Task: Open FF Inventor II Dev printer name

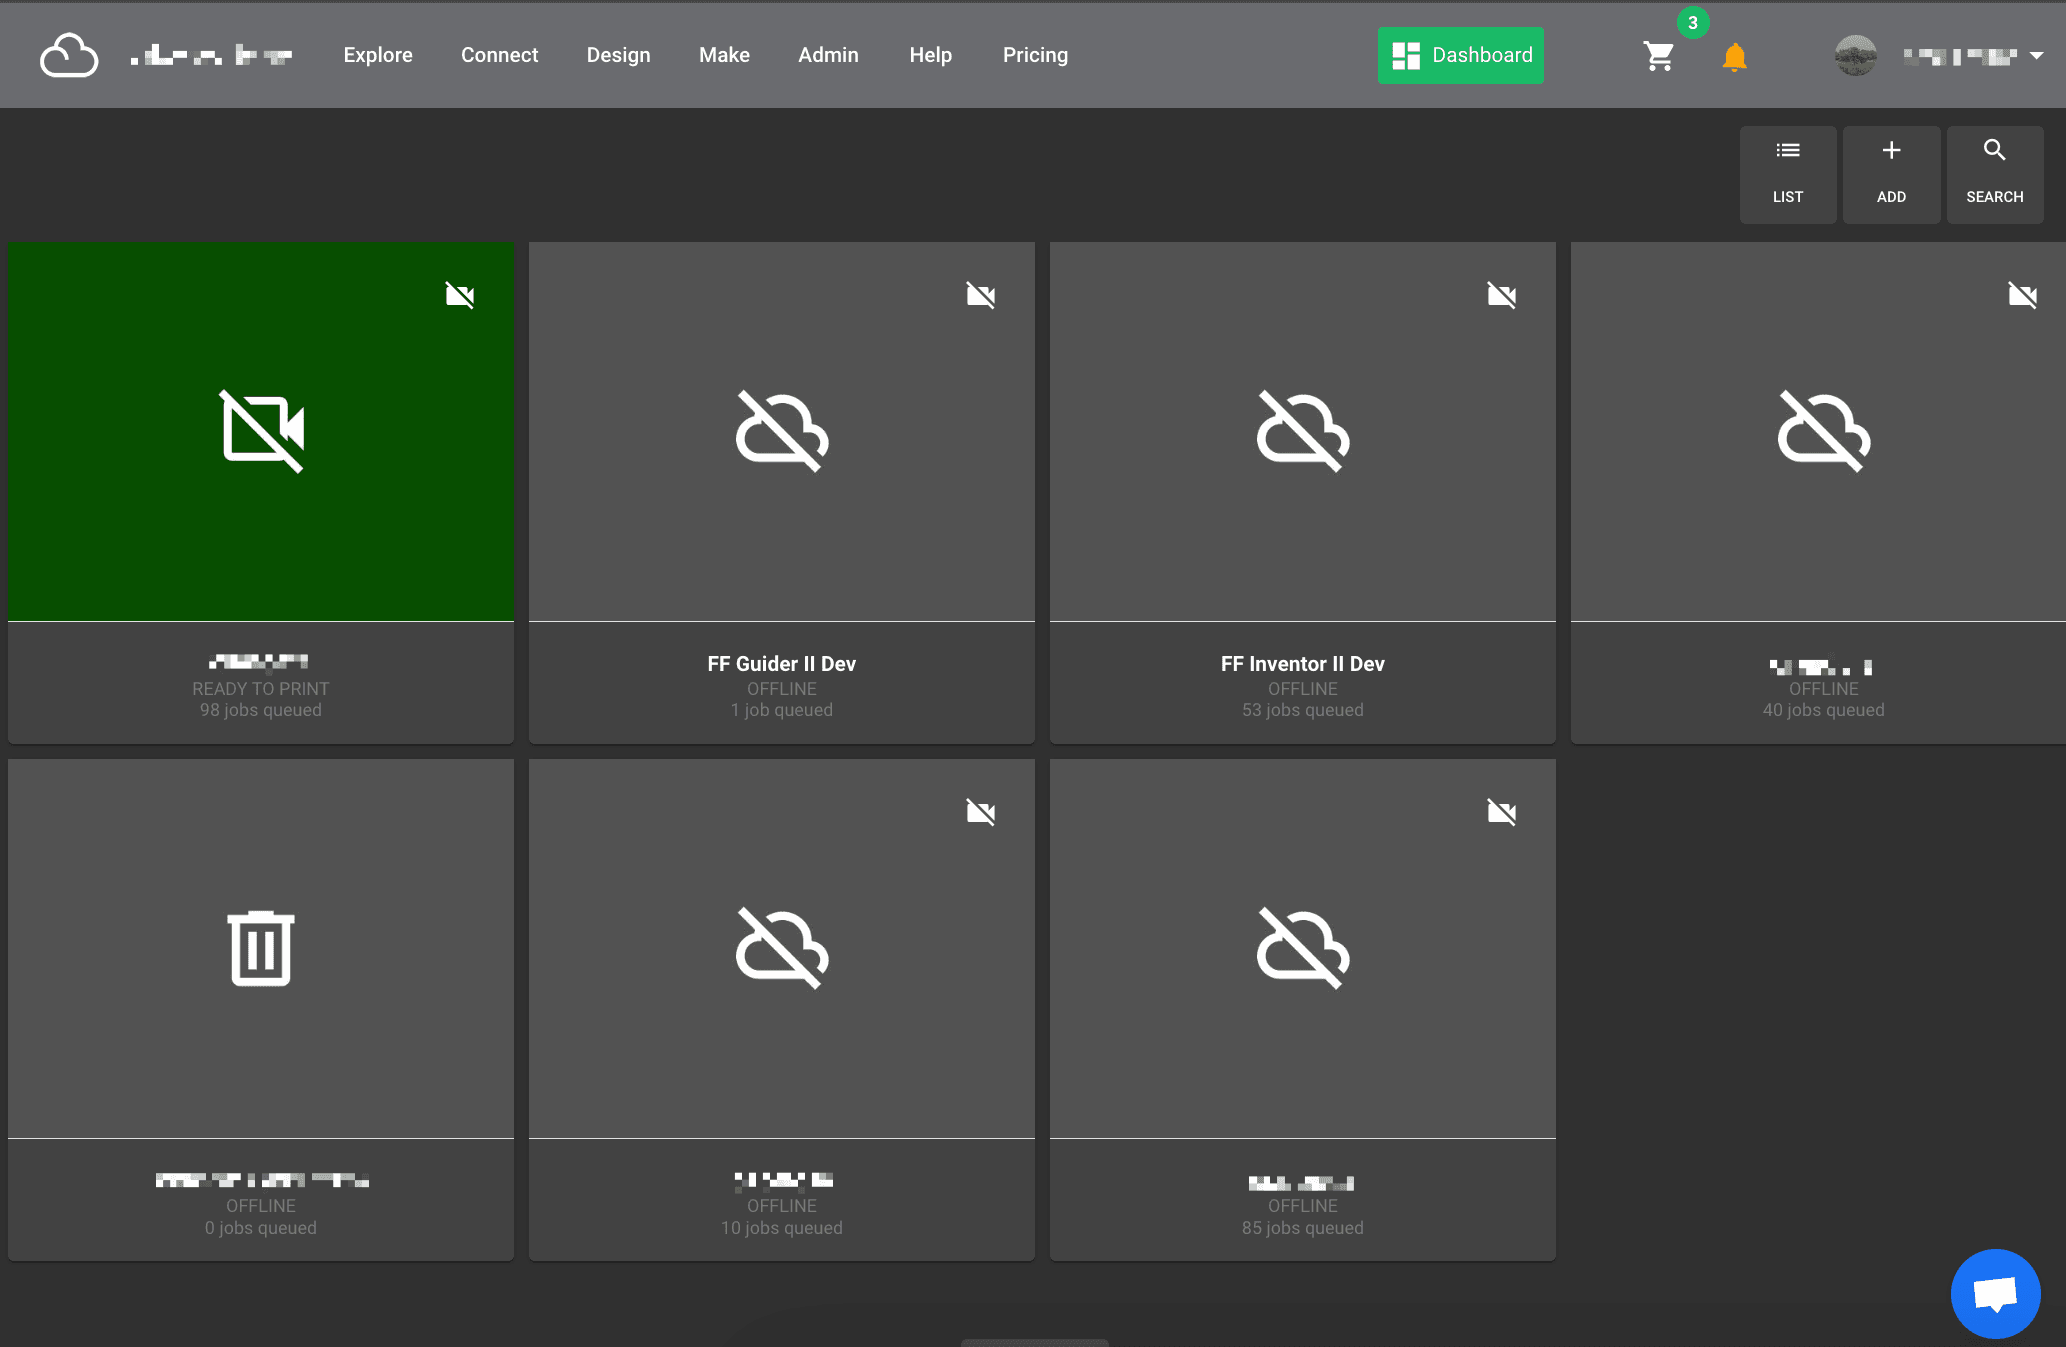Action: [x=1302, y=664]
